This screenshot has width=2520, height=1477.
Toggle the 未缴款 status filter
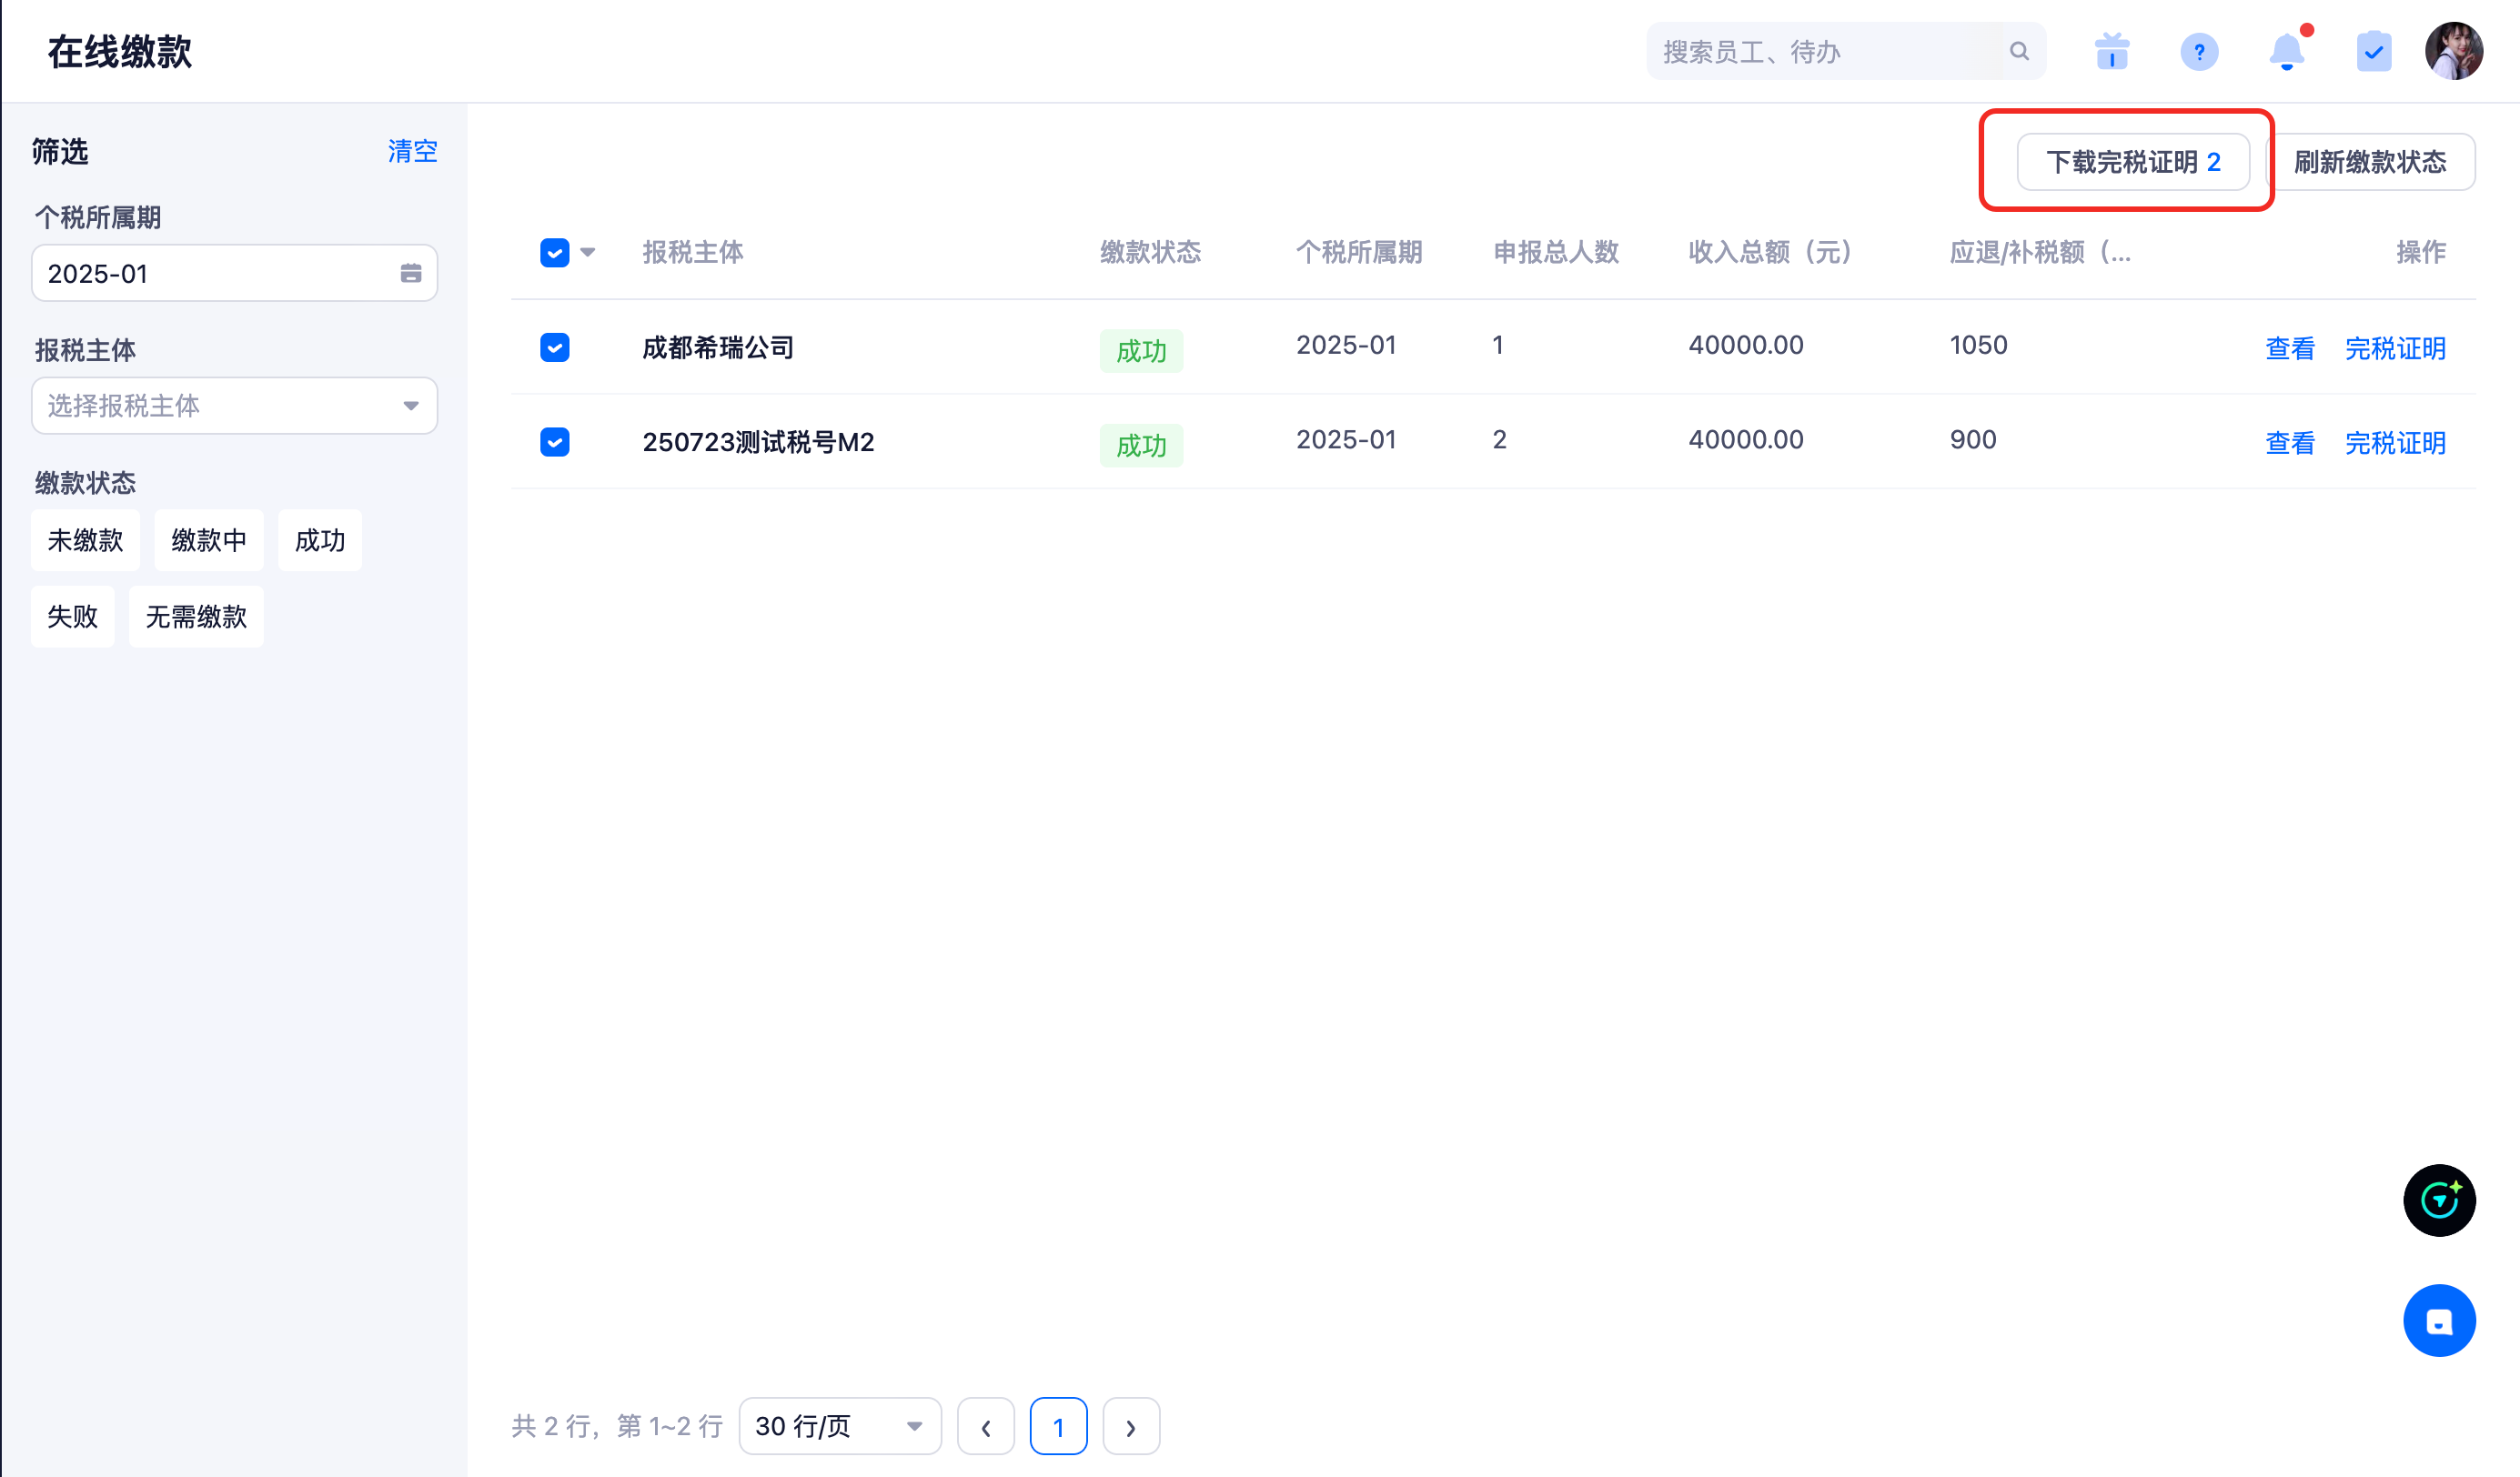85,540
